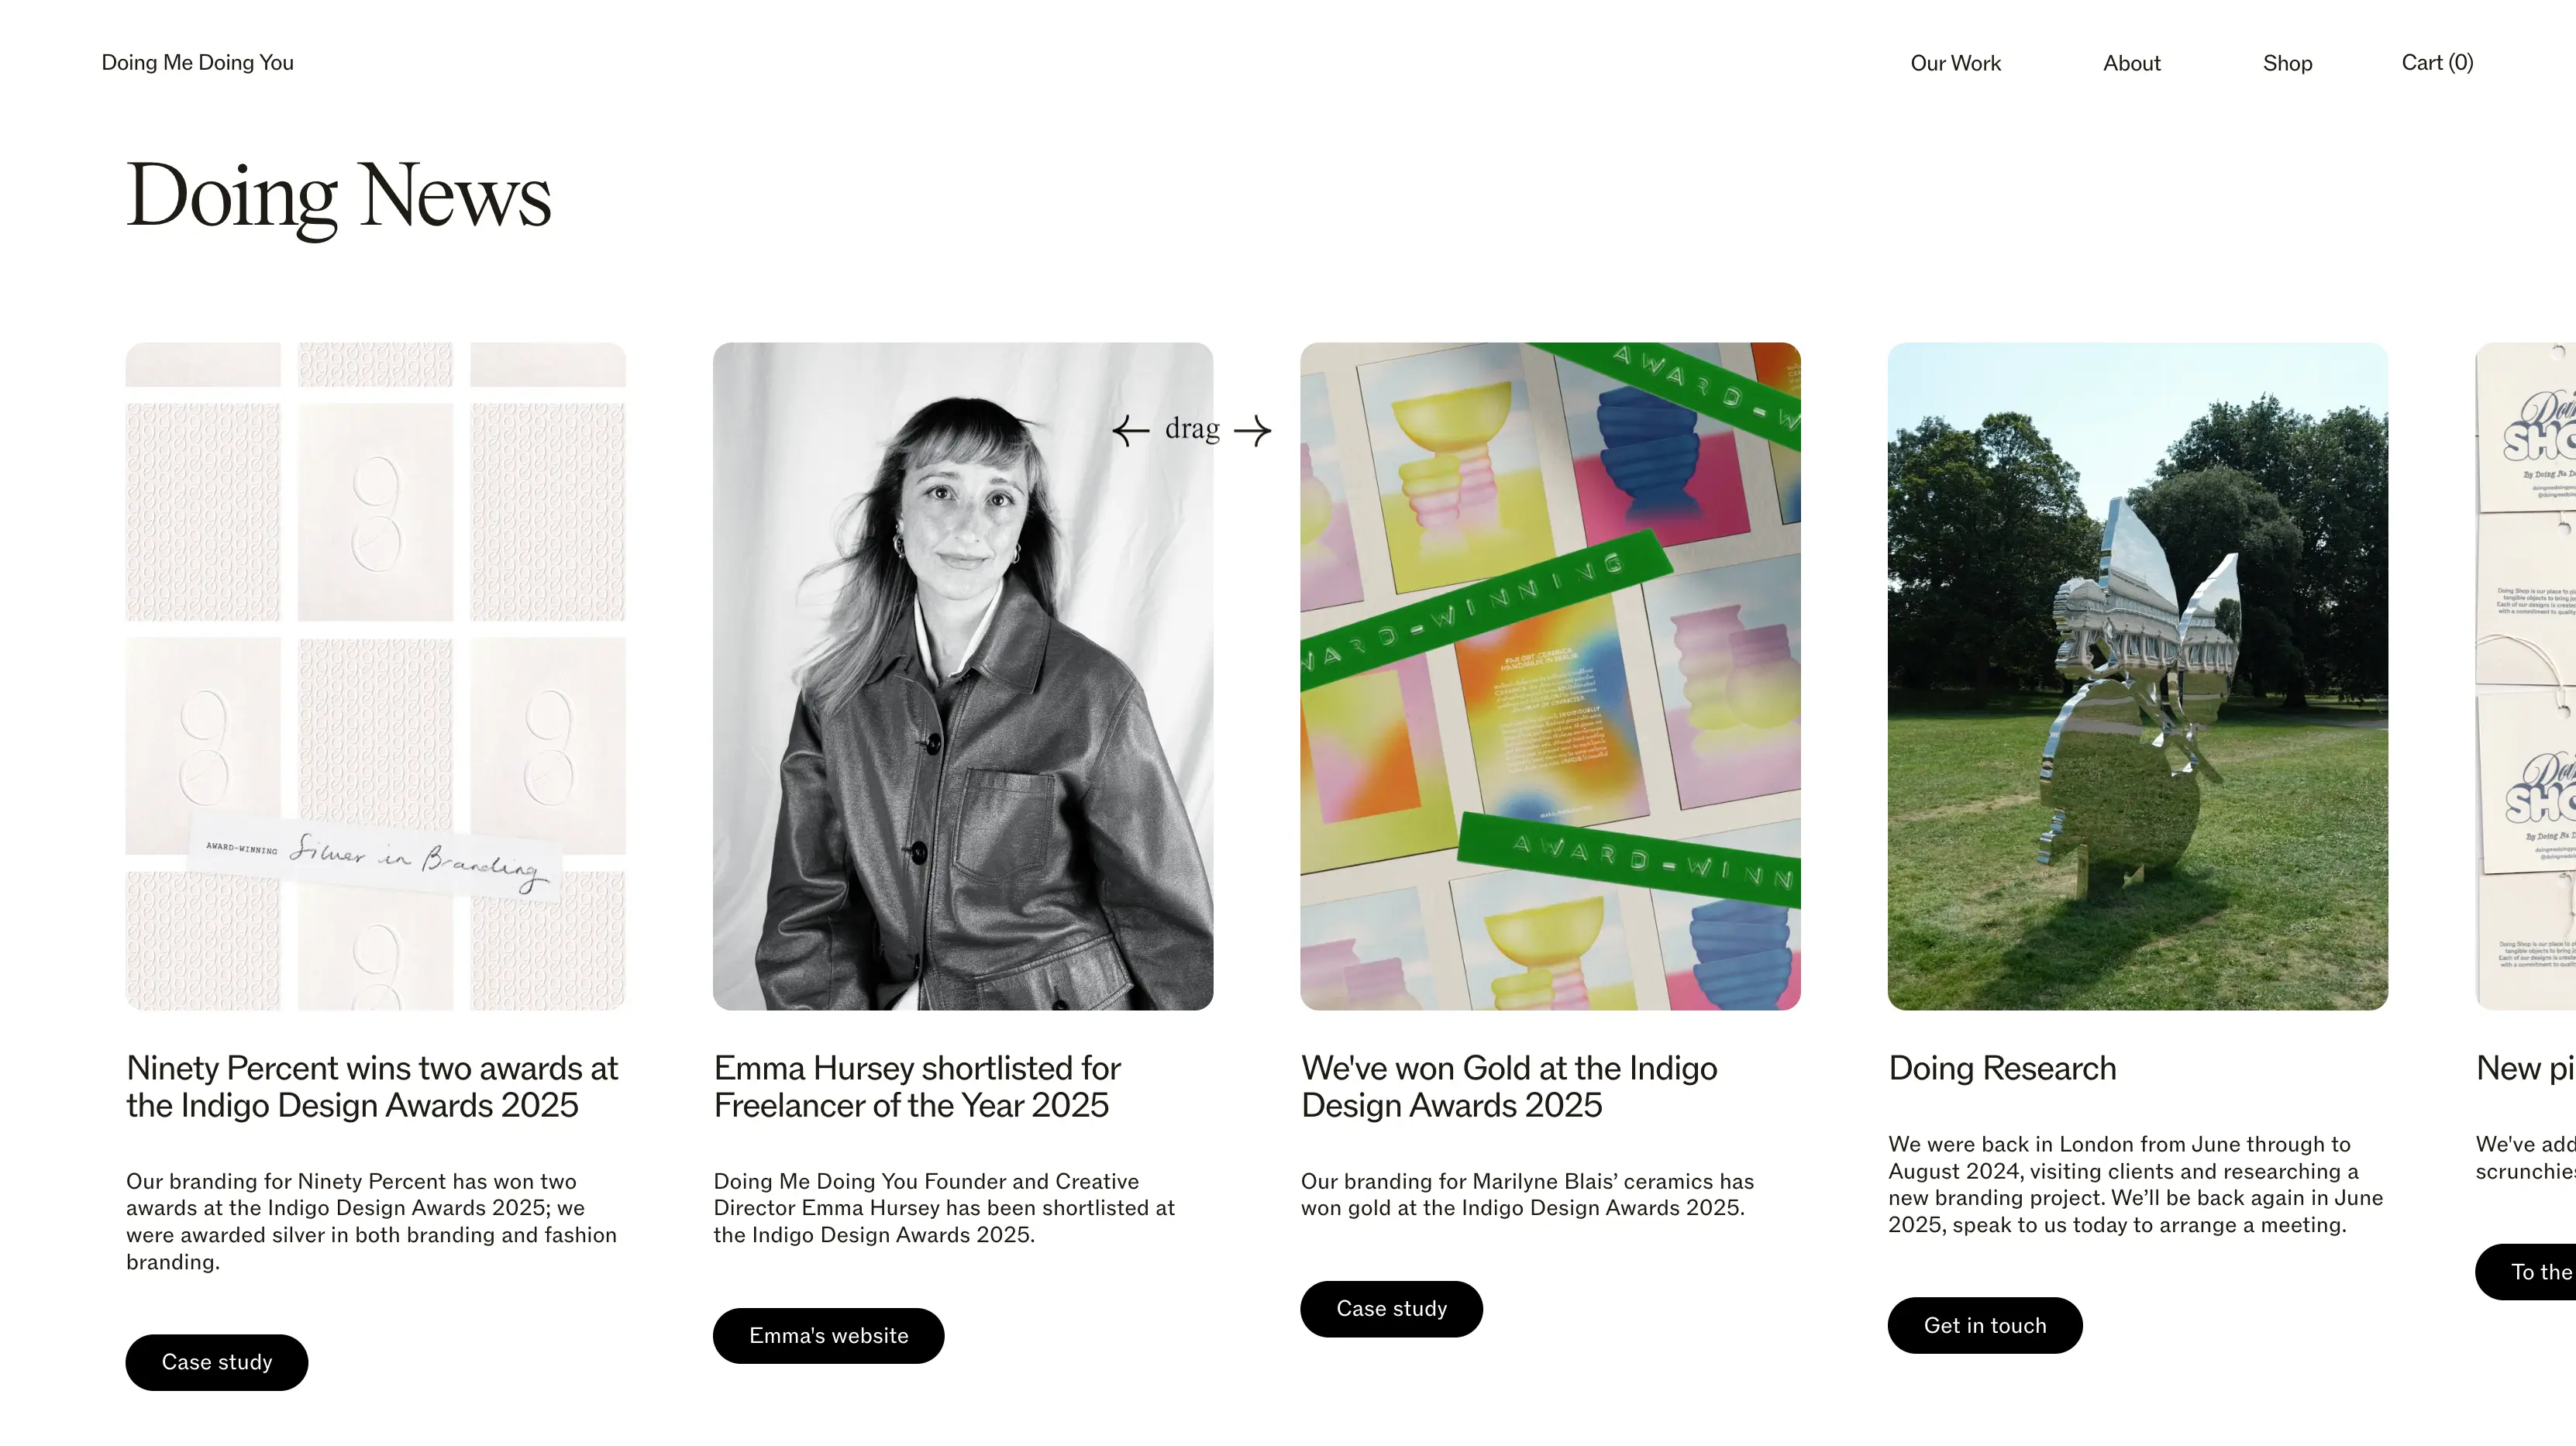Screen dimensions: 2576x1446
Task: Click the Ninety Percent wins two awards headline
Action: [x=372, y=1087]
